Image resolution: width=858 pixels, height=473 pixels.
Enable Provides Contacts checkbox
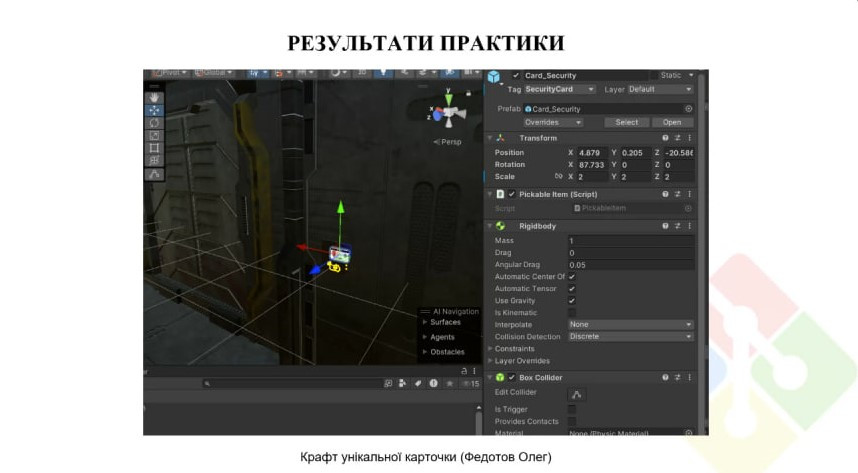(572, 421)
